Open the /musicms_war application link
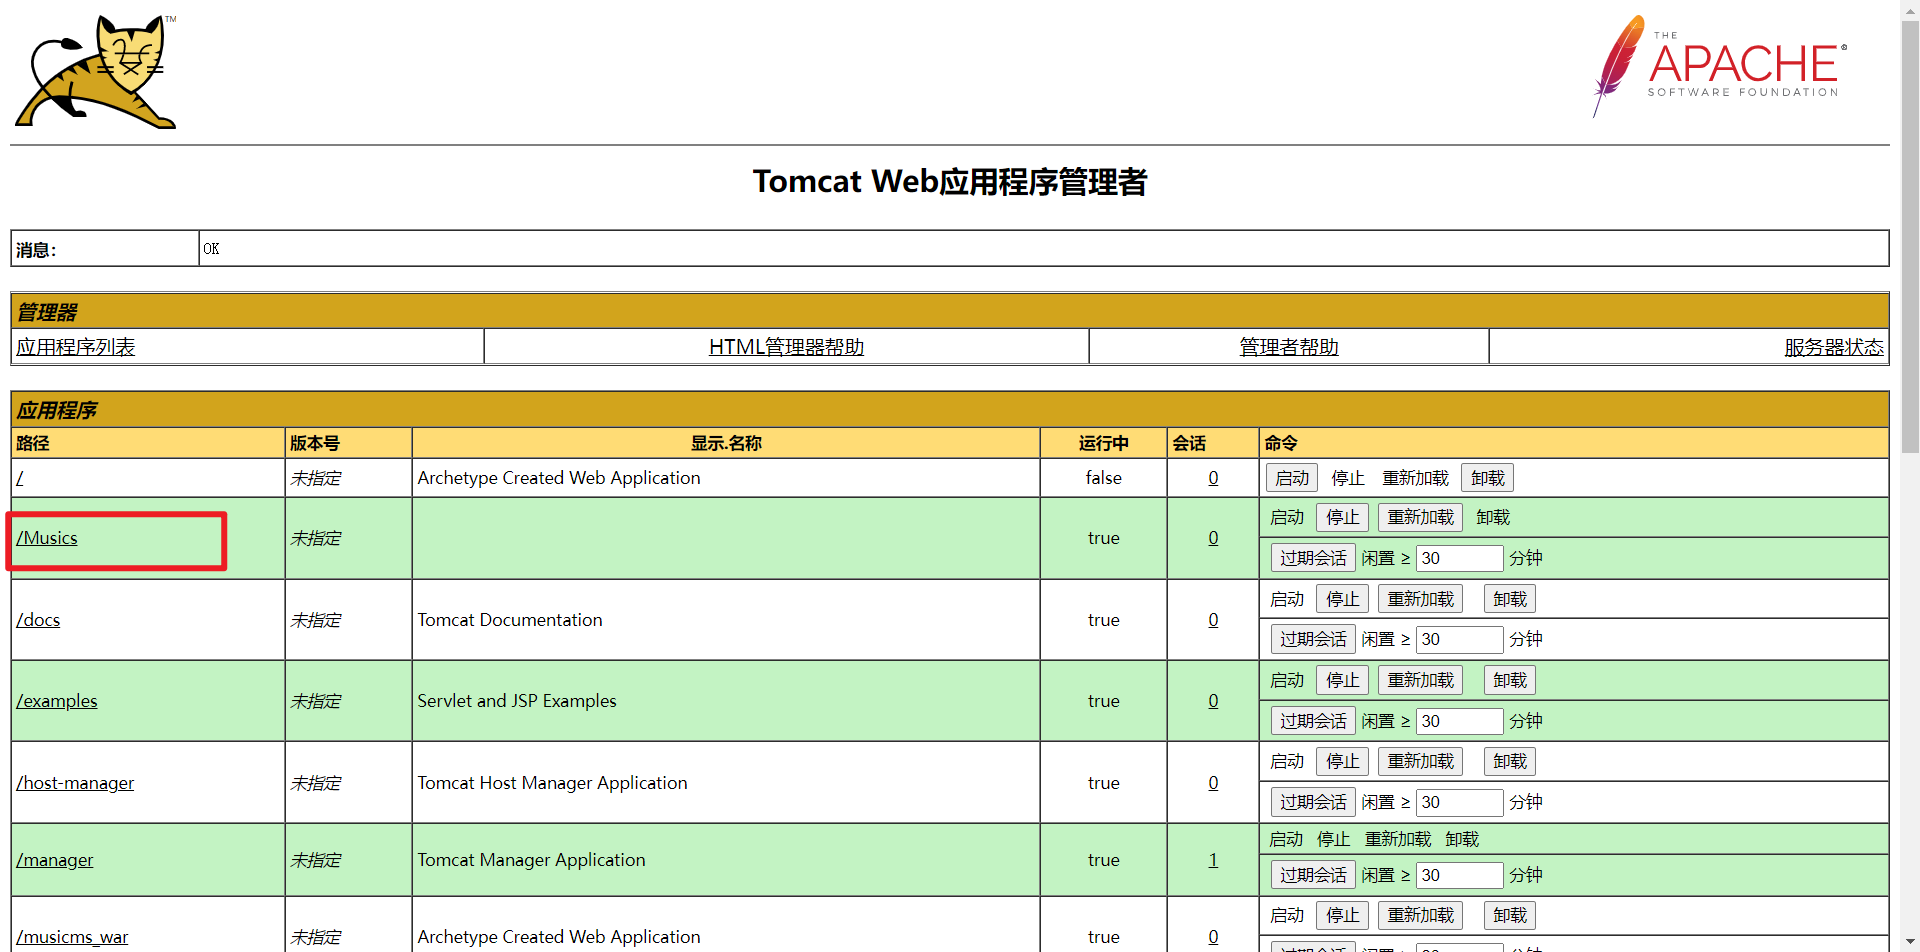 pyautogui.click(x=72, y=937)
